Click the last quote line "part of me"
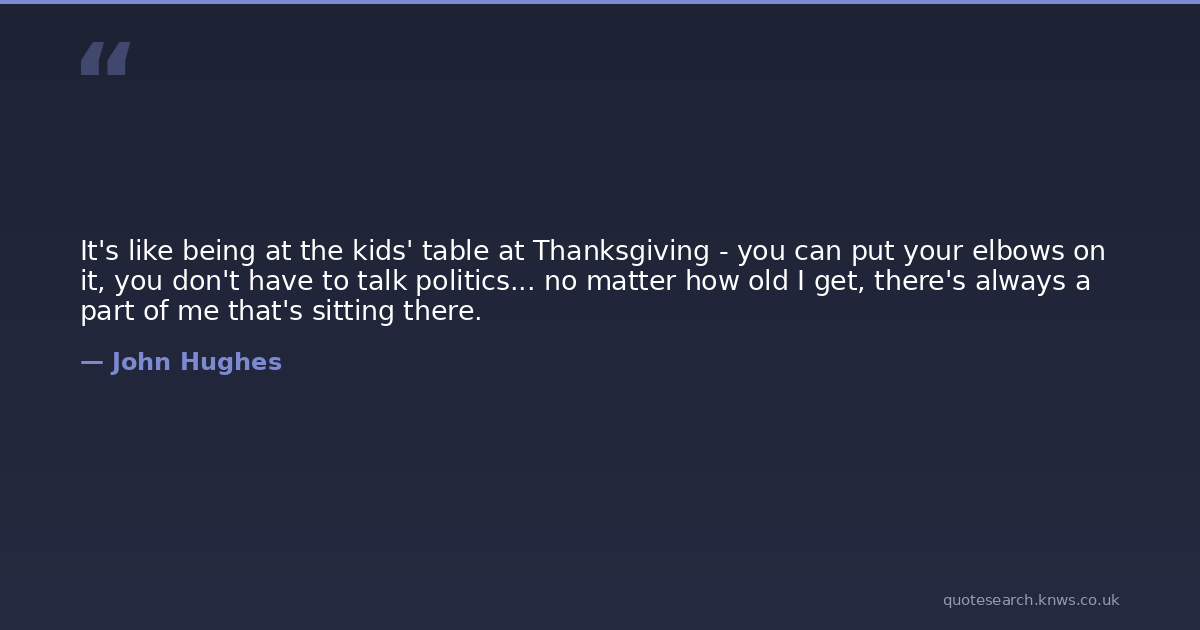This screenshot has height=630, width=1200. 280,311
